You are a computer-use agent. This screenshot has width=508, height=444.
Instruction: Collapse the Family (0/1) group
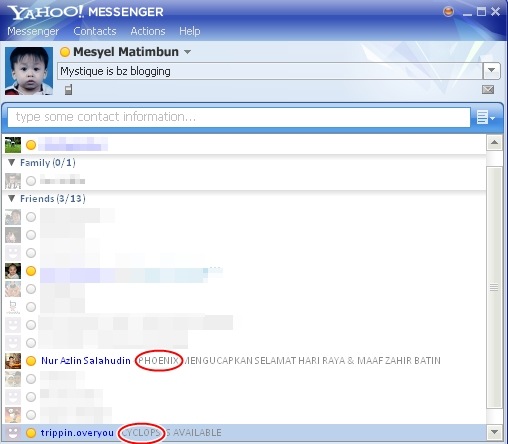pos(12,162)
